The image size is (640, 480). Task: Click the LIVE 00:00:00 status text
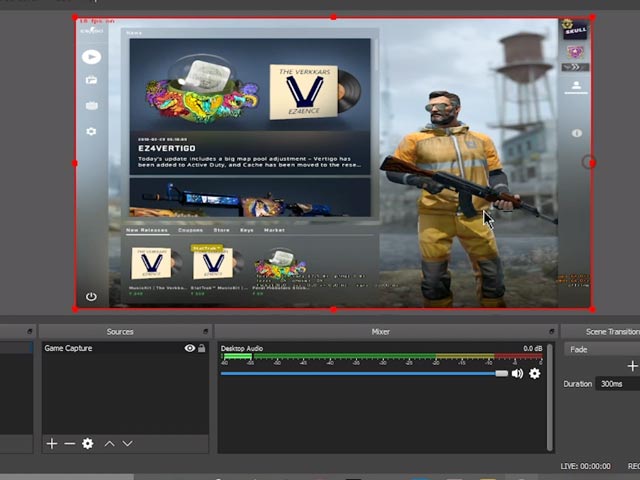tap(586, 466)
